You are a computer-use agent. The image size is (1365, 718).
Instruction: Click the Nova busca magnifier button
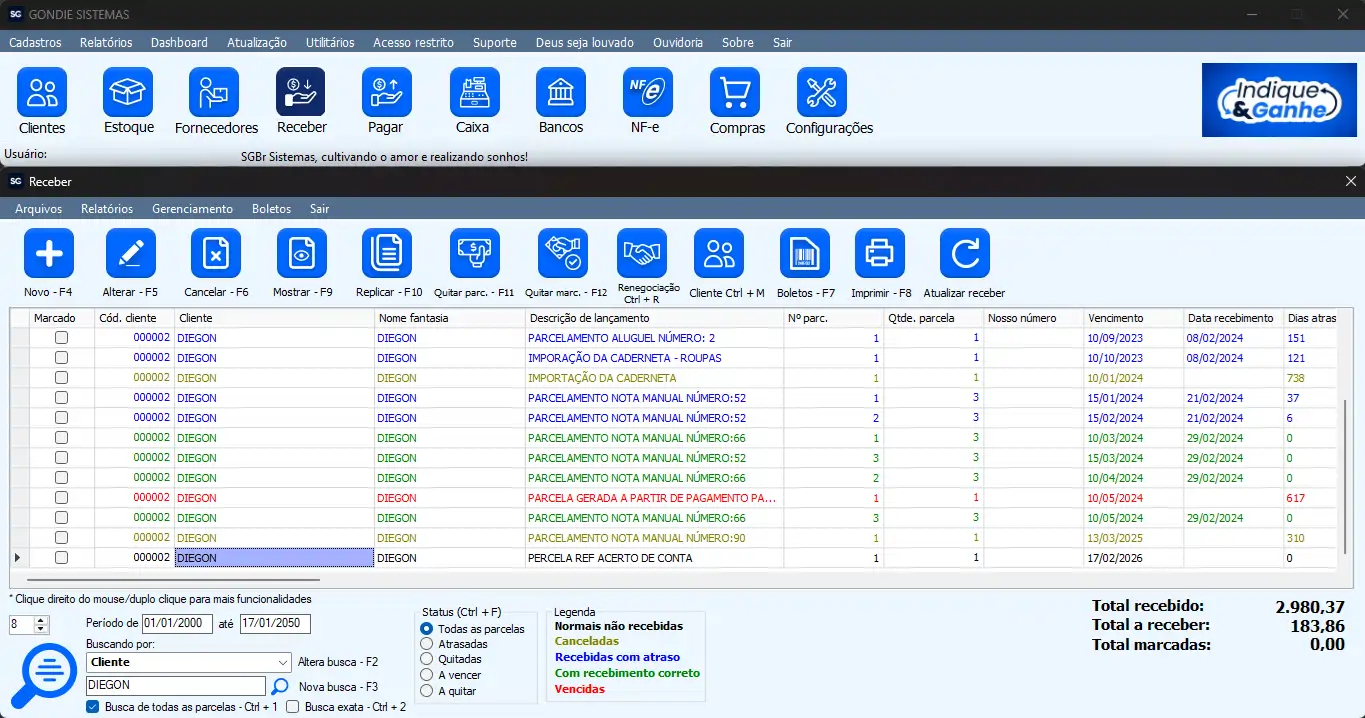tap(280, 686)
